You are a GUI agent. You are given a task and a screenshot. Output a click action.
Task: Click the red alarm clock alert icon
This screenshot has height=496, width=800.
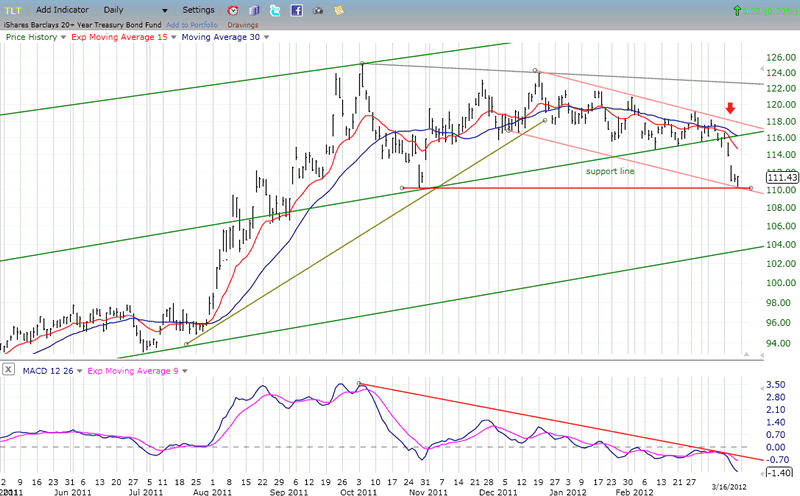pos(233,10)
